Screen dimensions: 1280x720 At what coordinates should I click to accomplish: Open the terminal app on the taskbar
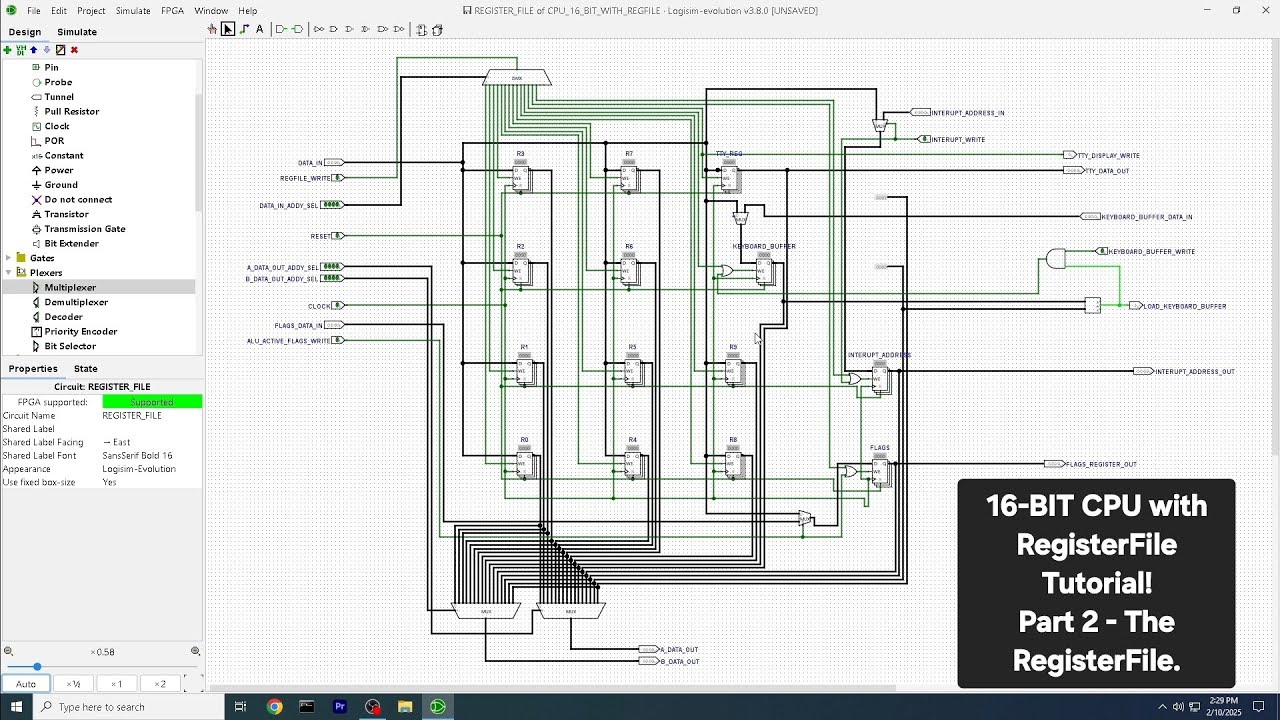[x=307, y=707]
